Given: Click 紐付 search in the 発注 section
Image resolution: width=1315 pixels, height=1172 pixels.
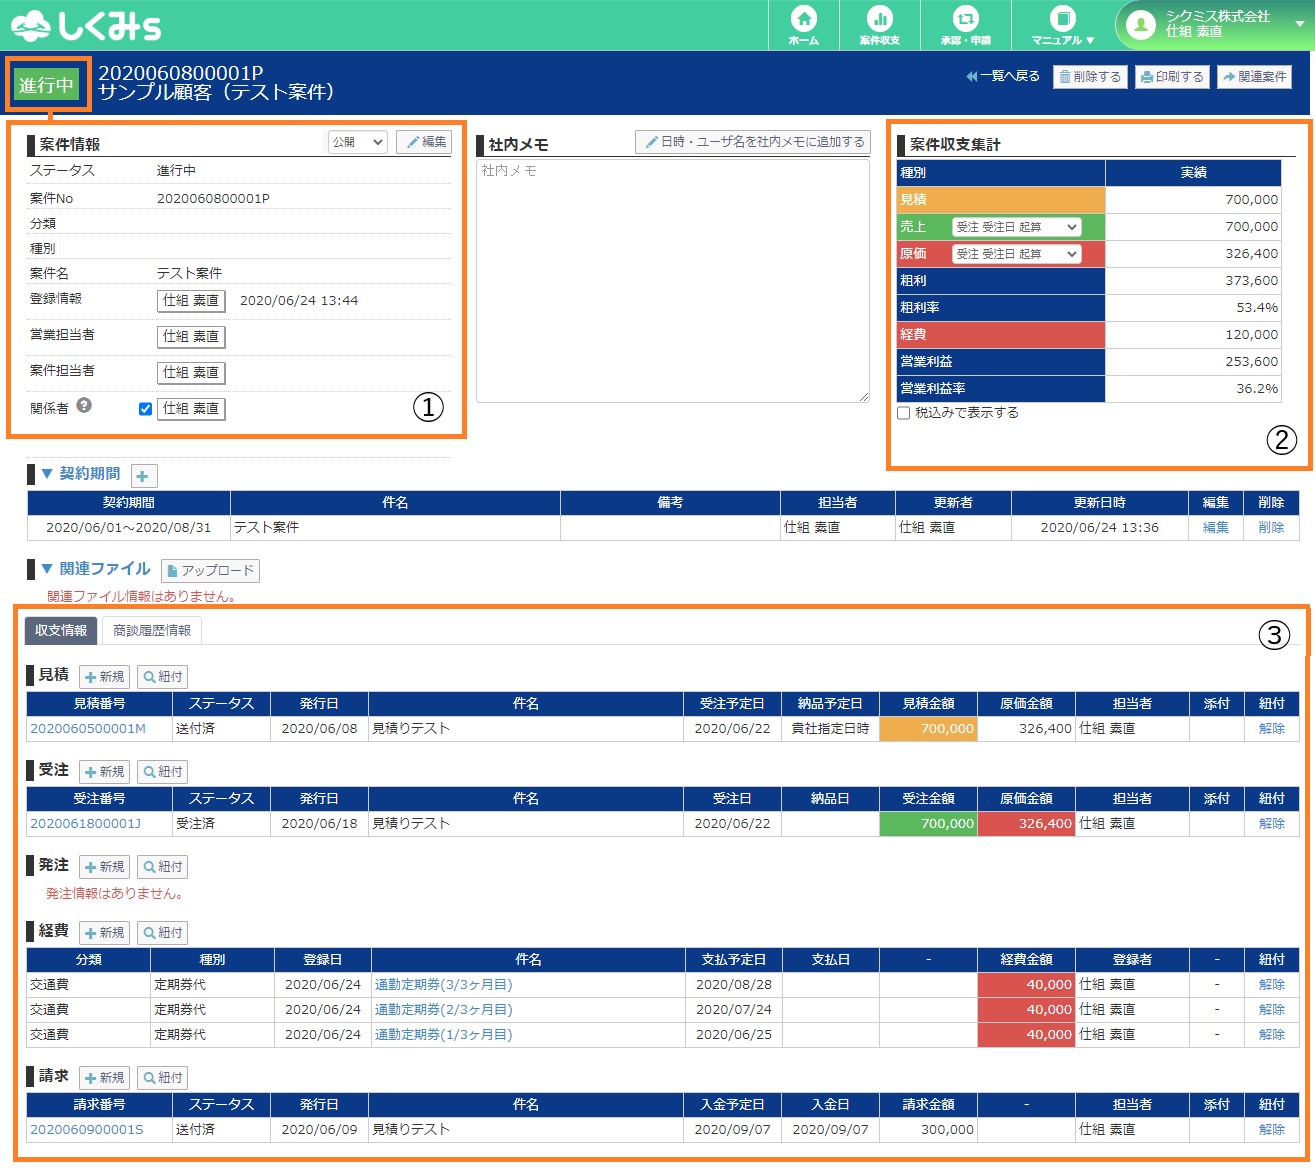Looking at the screenshot, I should click(x=162, y=867).
